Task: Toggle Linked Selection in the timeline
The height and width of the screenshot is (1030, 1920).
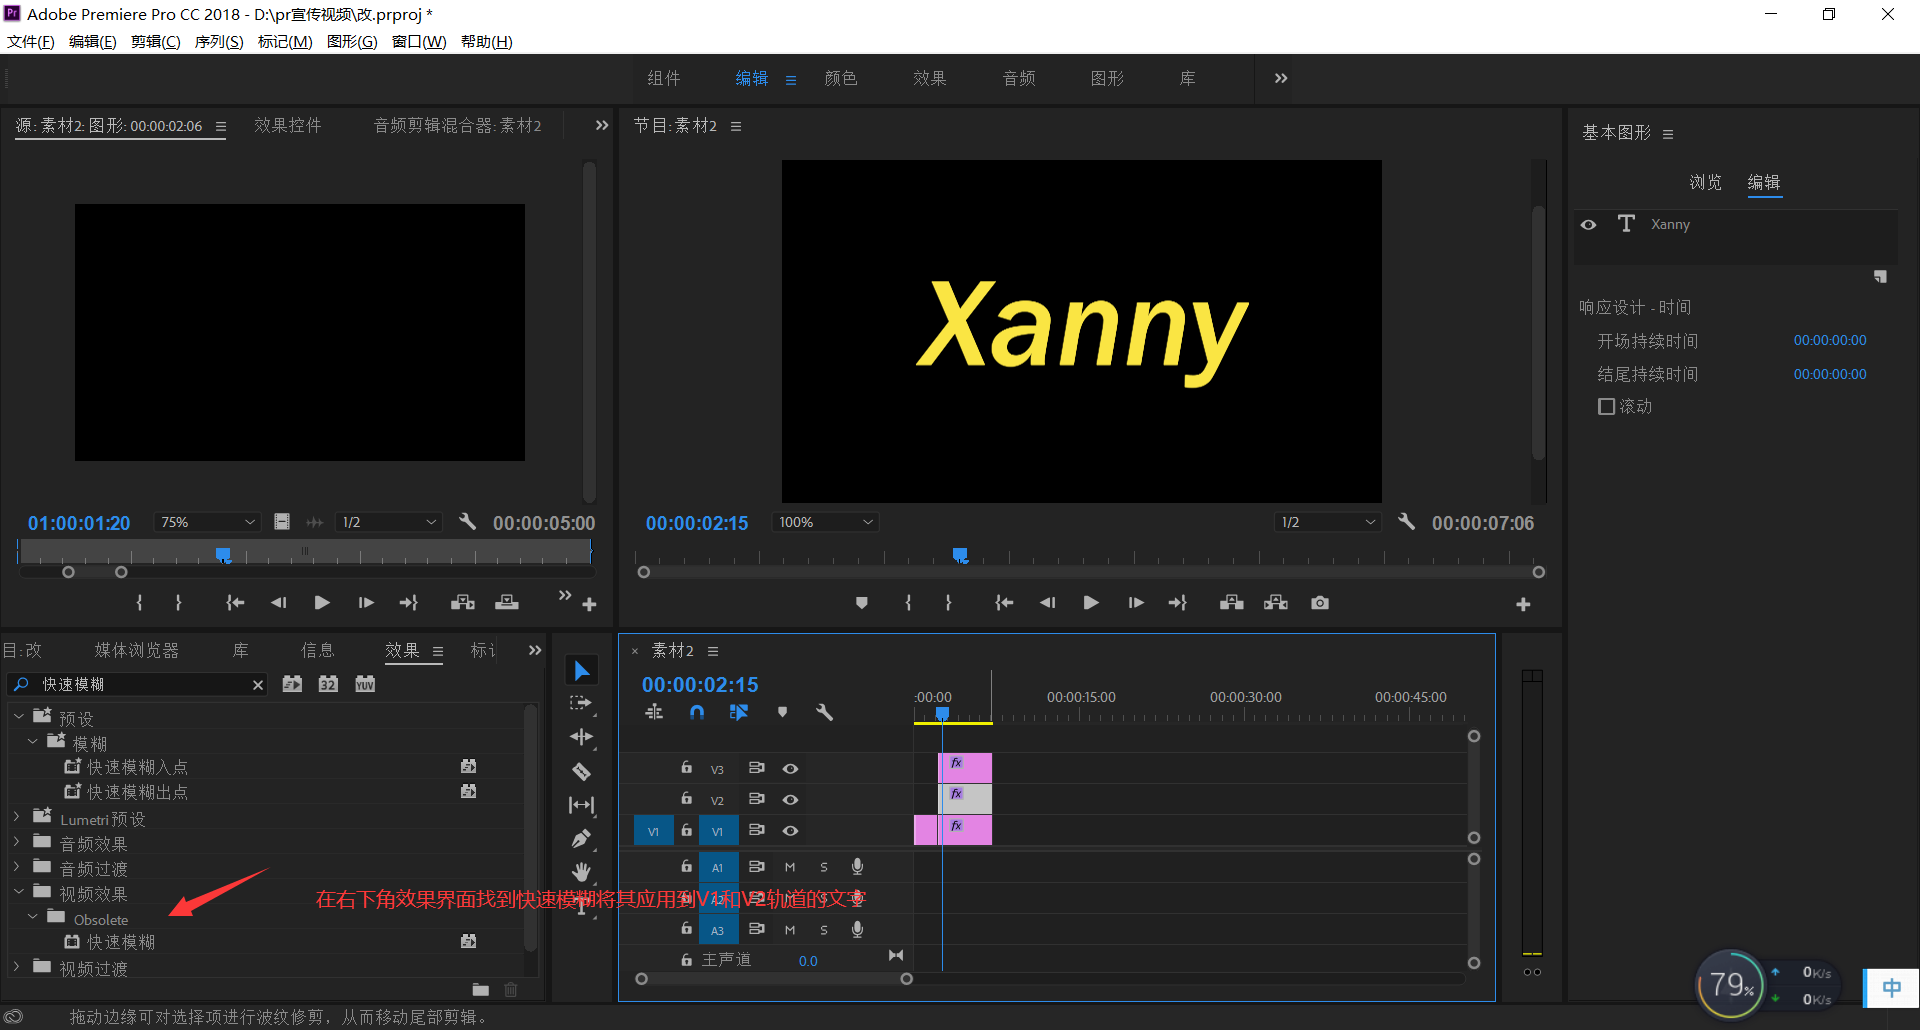Action: (x=739, y=712)
